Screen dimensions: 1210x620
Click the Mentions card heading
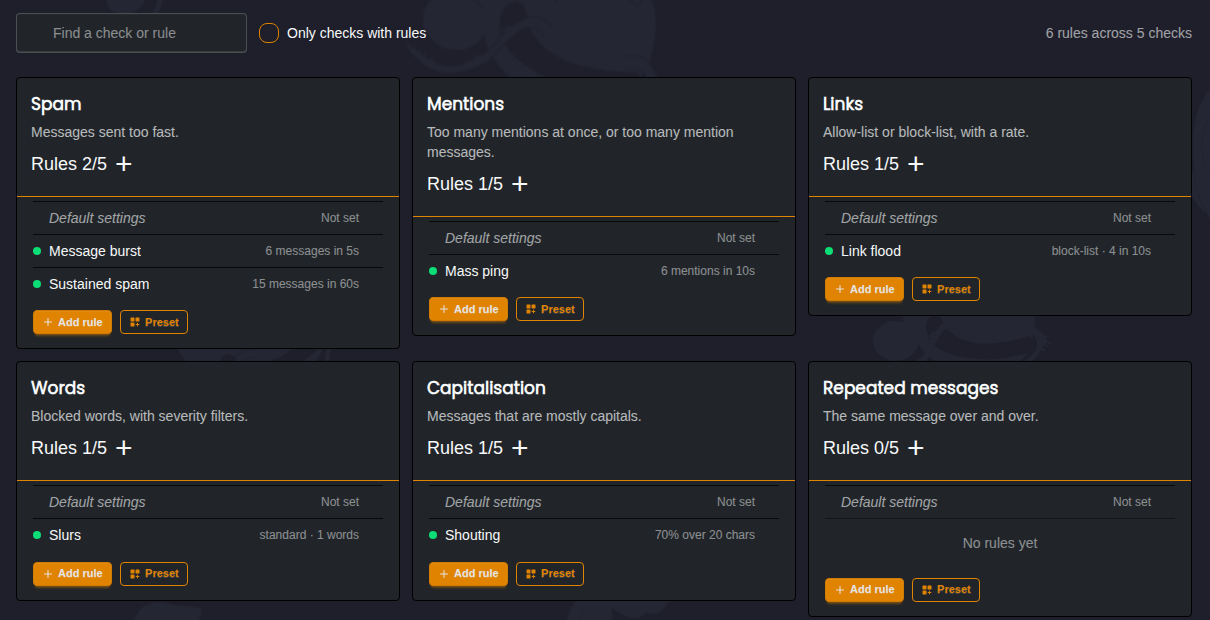point(465,104)
